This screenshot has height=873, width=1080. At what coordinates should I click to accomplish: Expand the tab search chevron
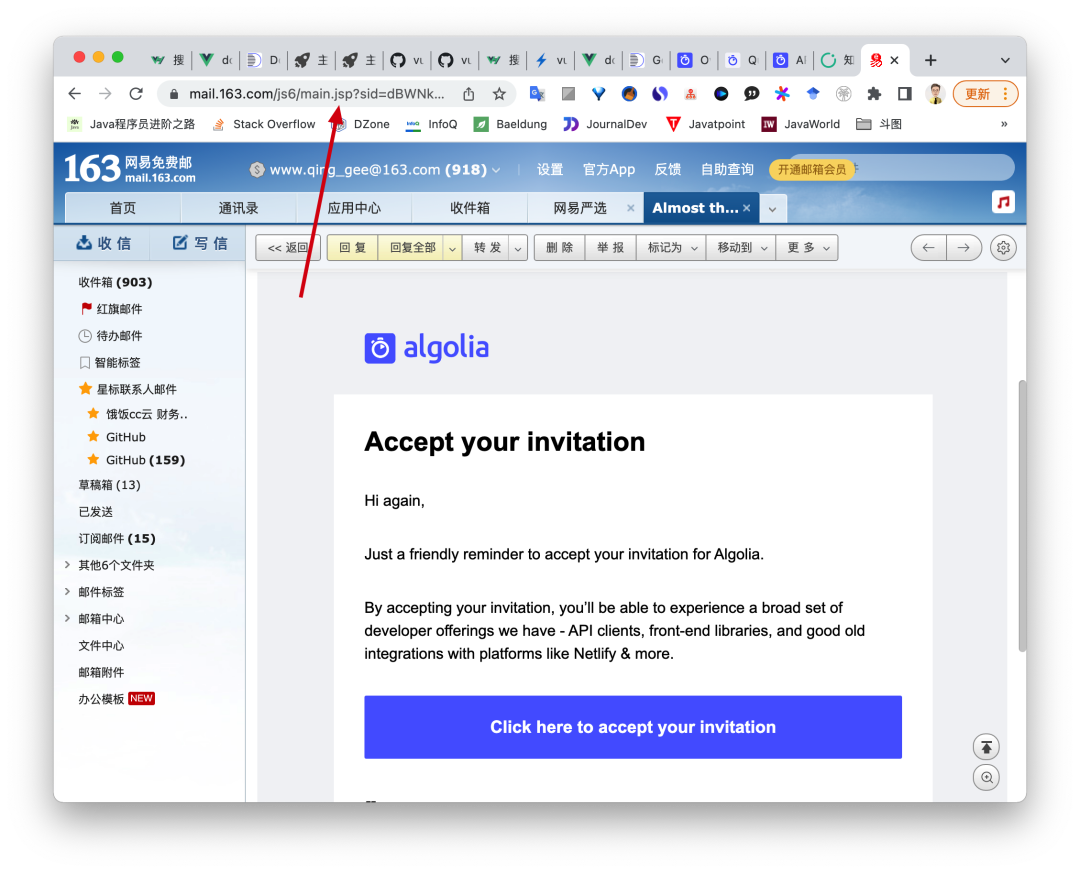tap(1005, 61)
